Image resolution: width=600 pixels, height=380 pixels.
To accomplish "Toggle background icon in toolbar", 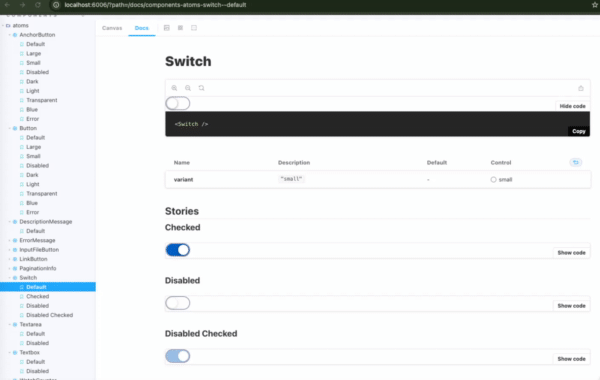I will (x=166, y=28).
